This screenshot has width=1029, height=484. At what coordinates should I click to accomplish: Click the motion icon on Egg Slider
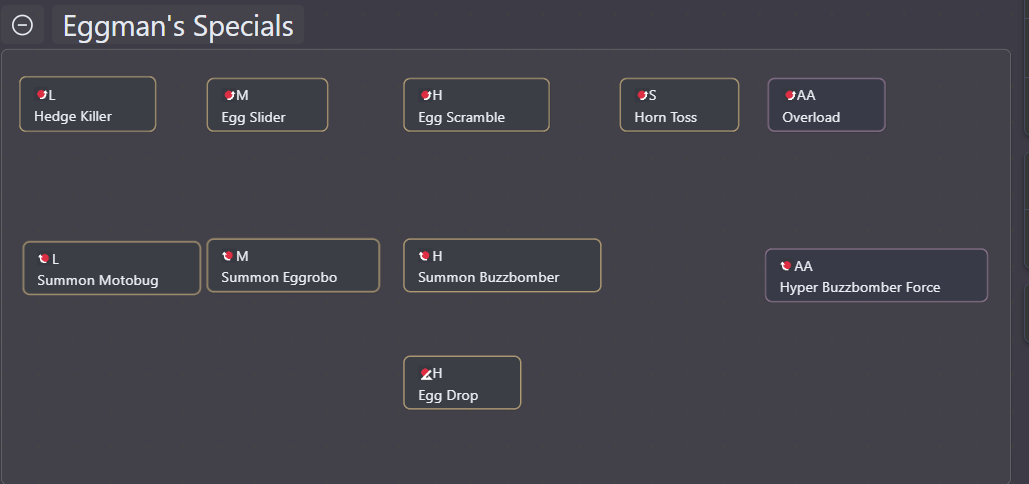click(229, 96)
